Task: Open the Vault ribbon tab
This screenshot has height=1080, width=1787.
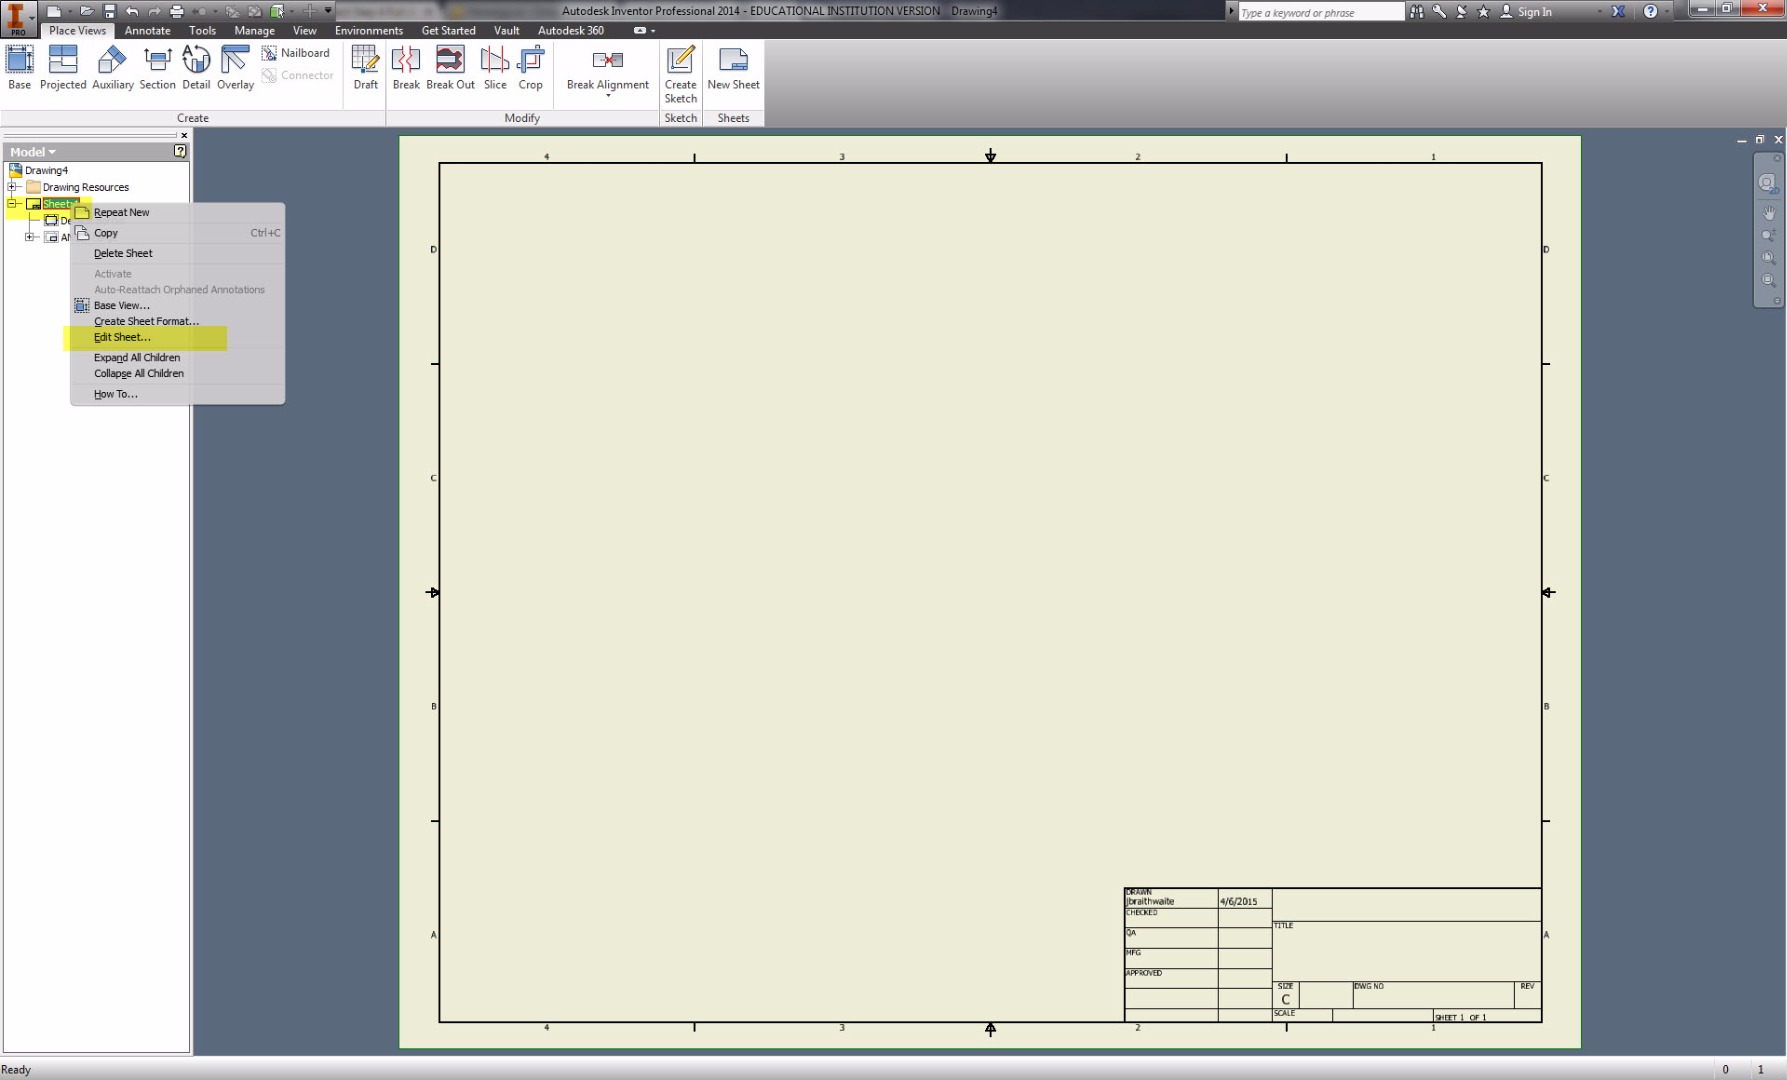Action: (x=506, y=31)
